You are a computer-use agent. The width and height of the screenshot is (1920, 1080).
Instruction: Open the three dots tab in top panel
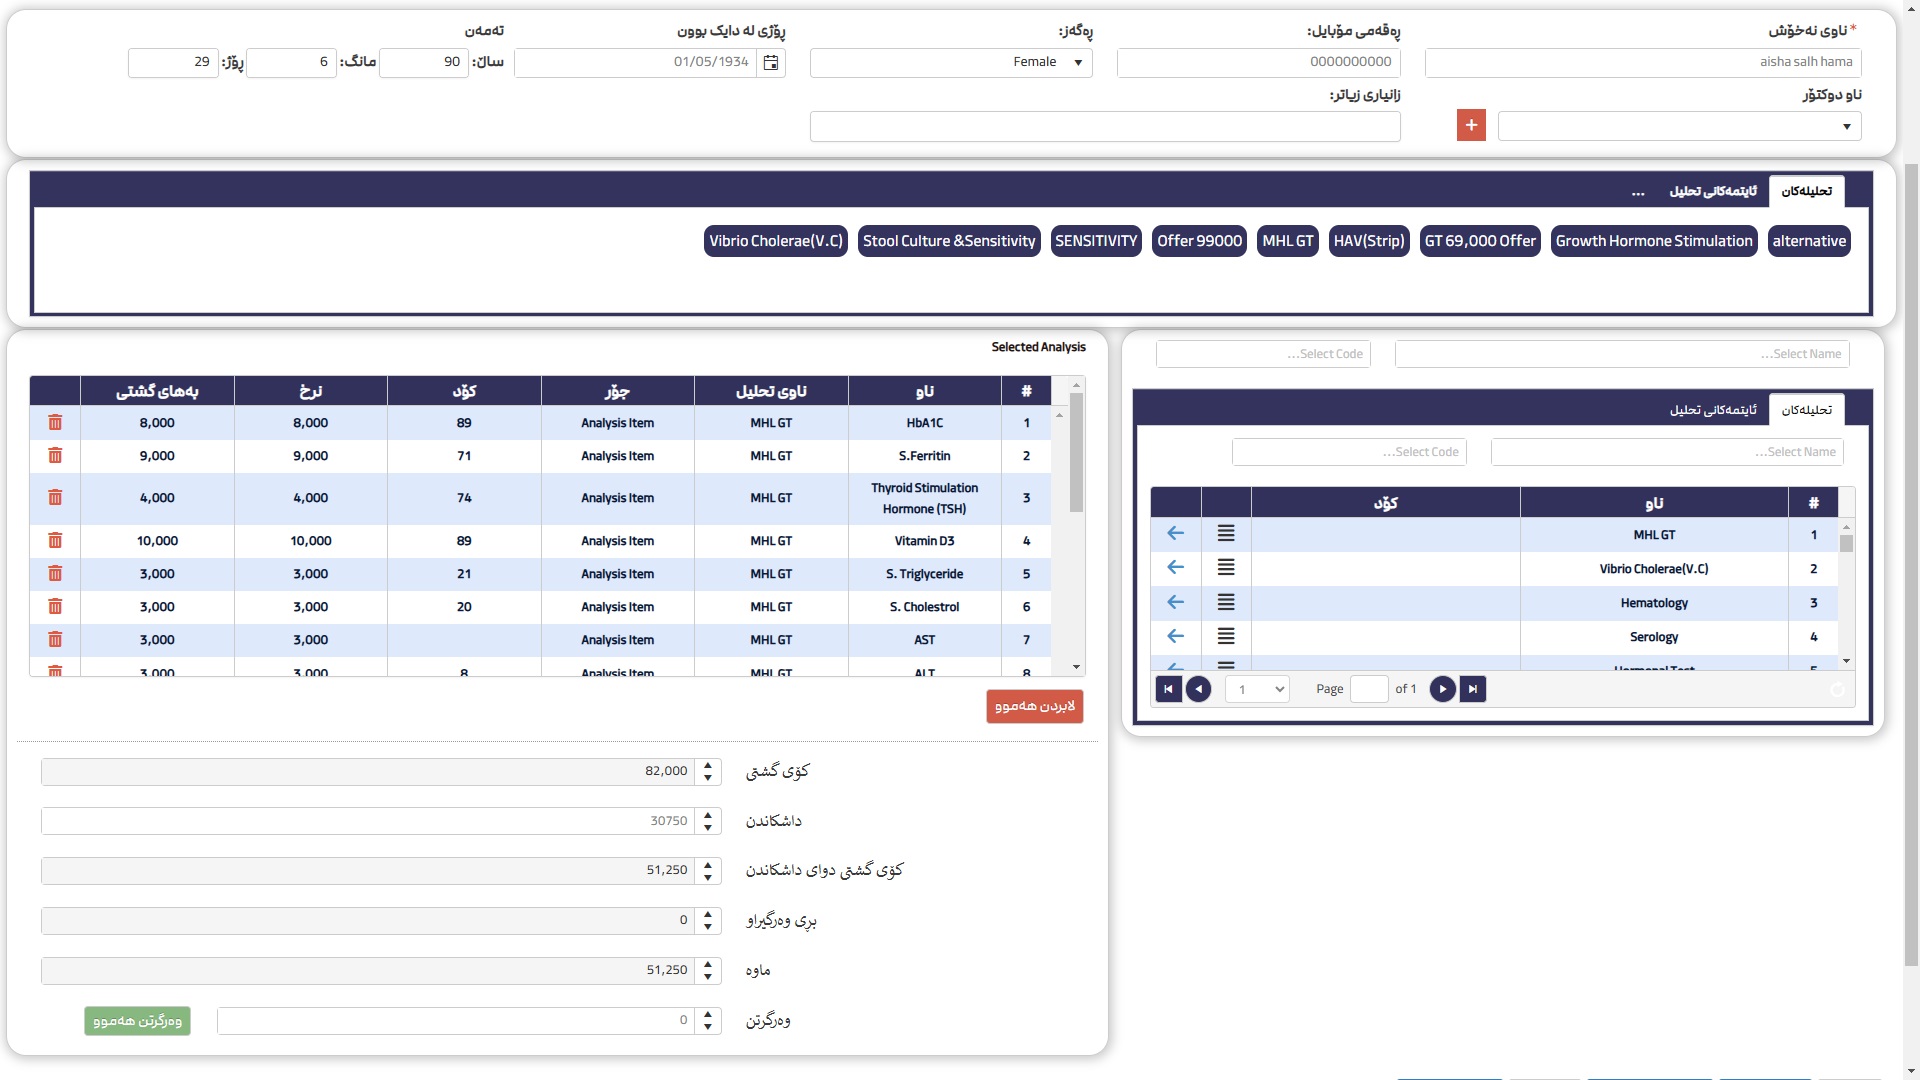click(1638, 191)
